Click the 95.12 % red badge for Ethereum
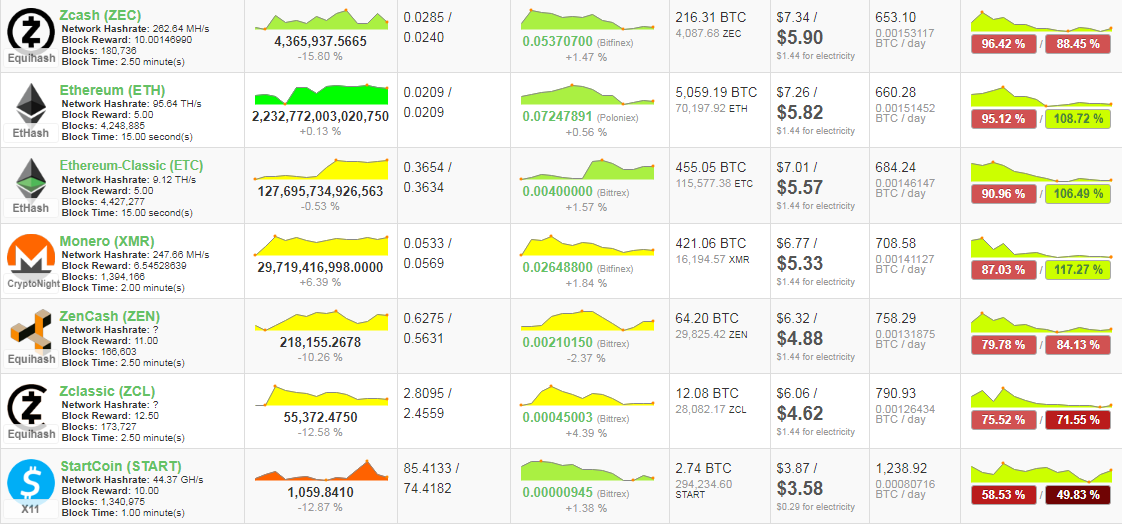The image size is (1122, 526). pyautogui.click(x=1004, y=119)
